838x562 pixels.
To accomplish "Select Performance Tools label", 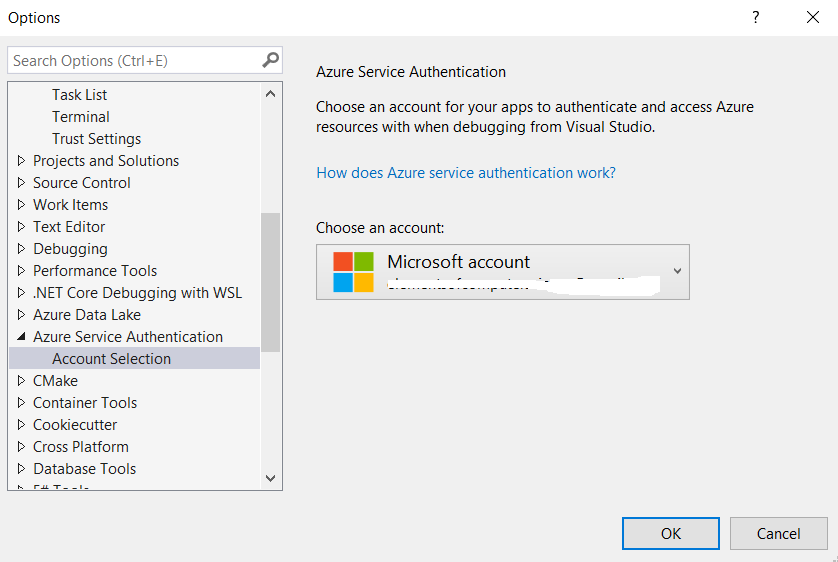I will (95, 271).
